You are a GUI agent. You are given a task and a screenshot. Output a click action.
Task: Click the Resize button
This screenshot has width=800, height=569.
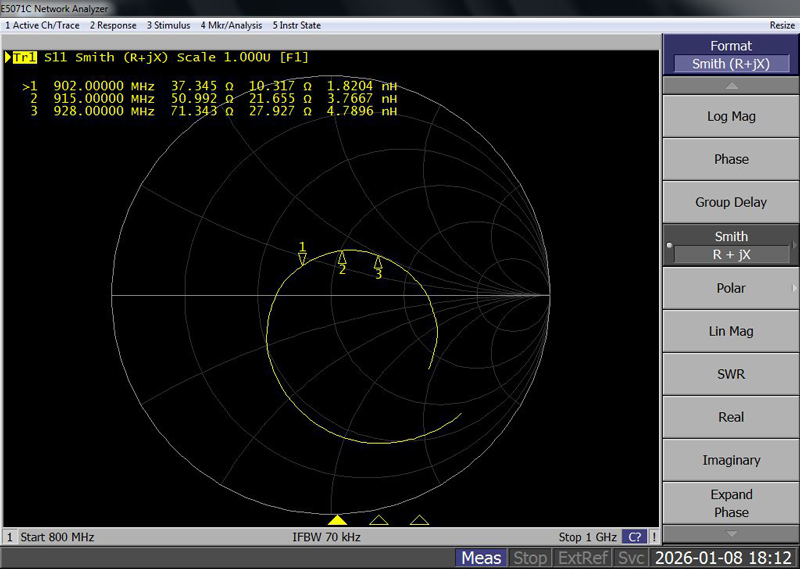tap(782, 25)
